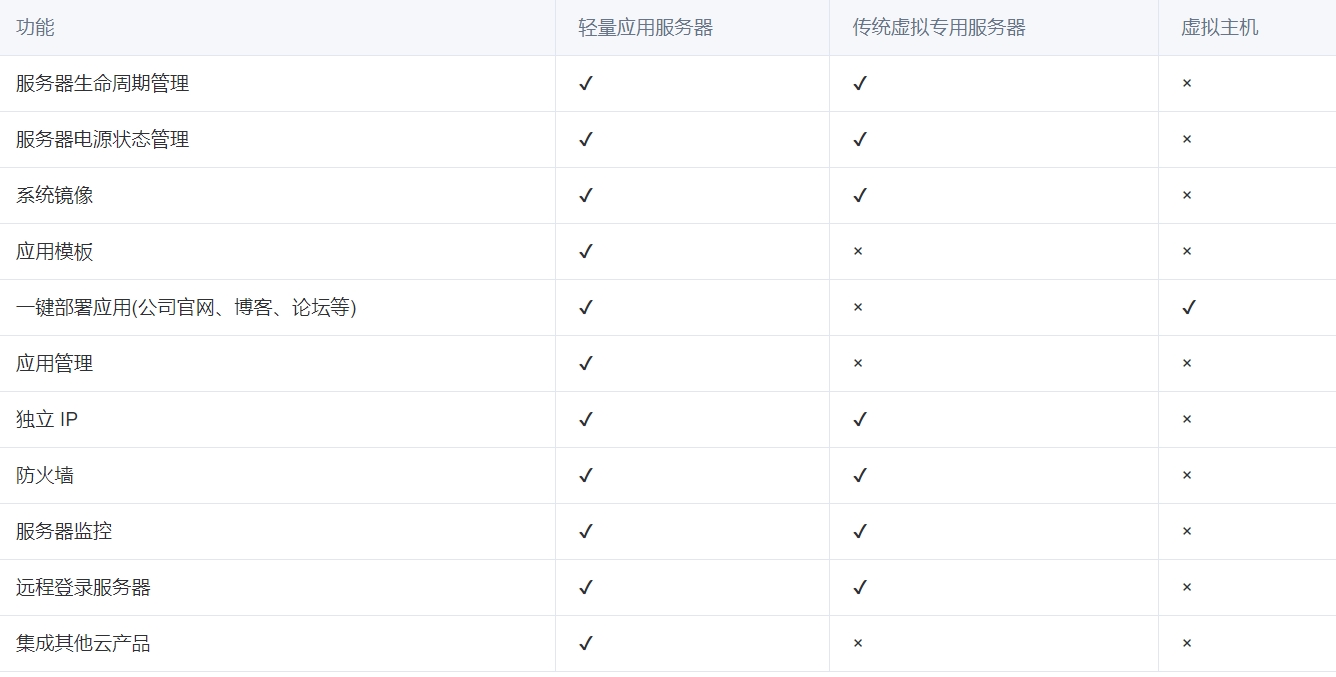Click the cross for 应用模板 under 传统虚拟专用服务器
This screenshot has width=1336, height=677.
click(858, 251)
